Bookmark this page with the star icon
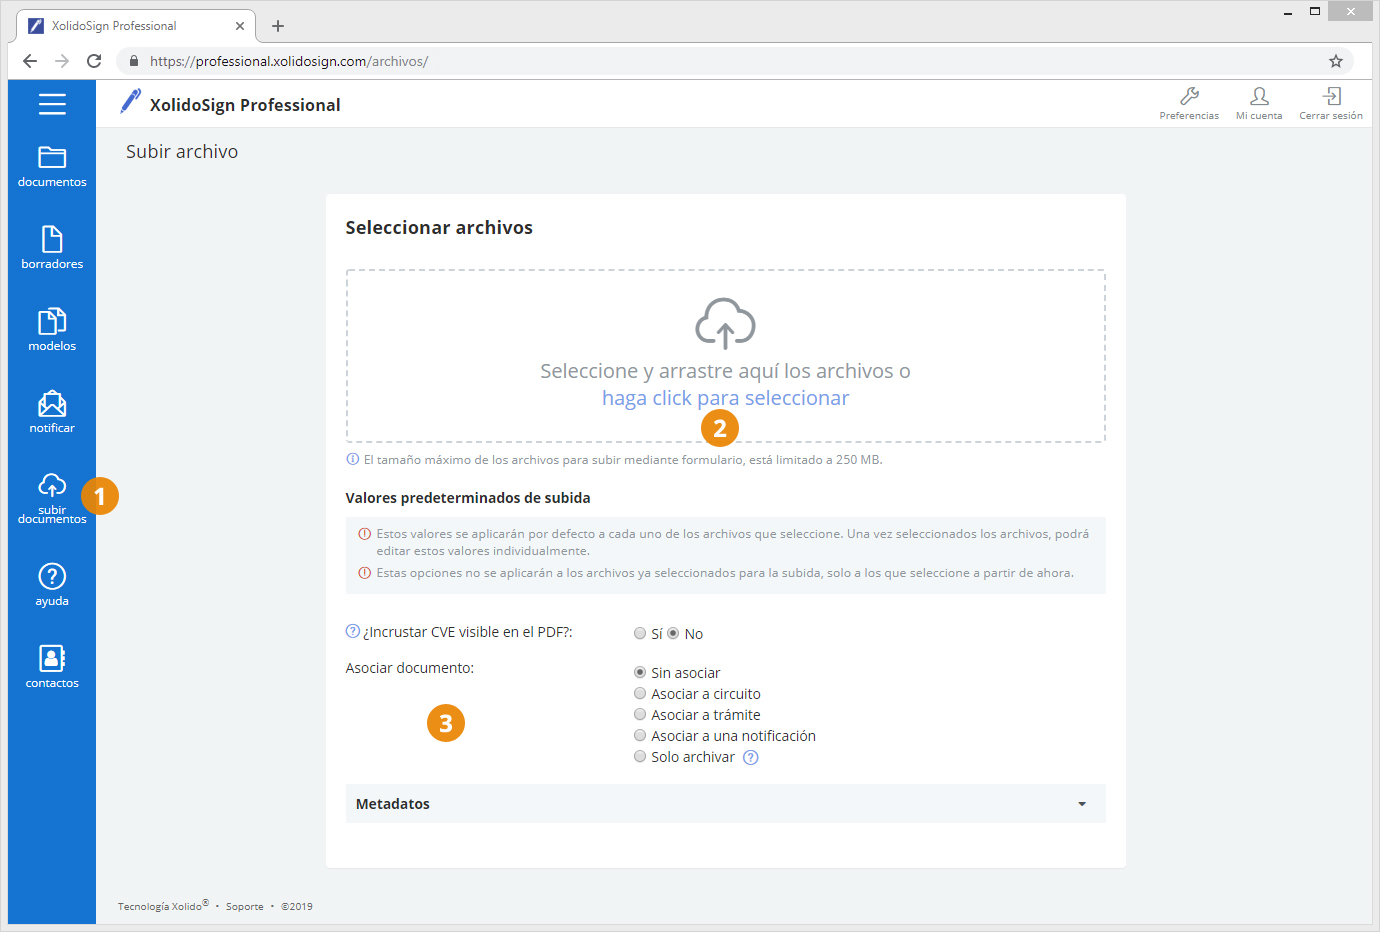The image size is (1380, 932). pyautogui.click(x=1335, y=61)
